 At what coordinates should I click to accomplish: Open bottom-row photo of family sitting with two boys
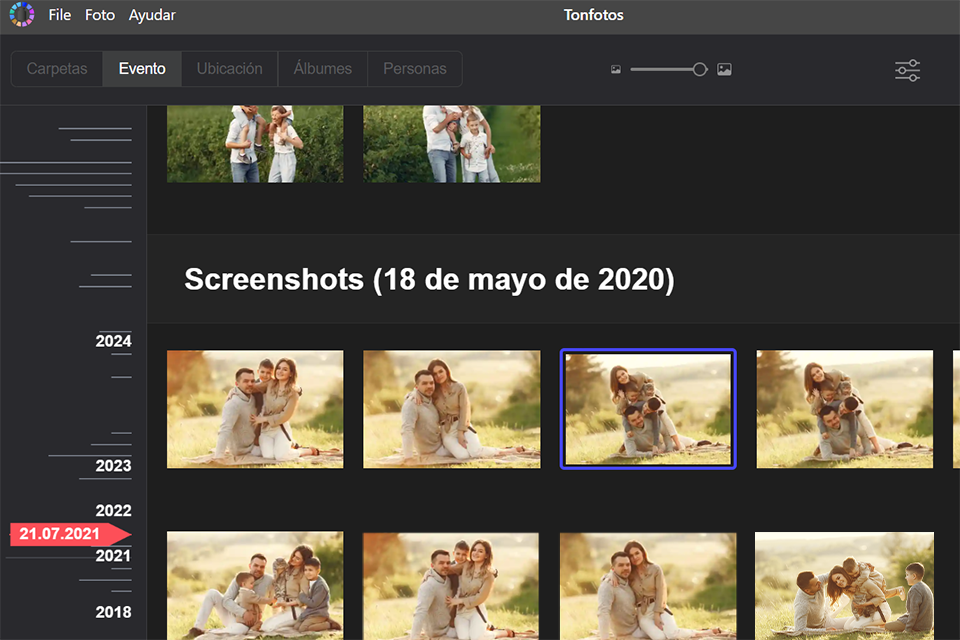[x=255, y=585]
